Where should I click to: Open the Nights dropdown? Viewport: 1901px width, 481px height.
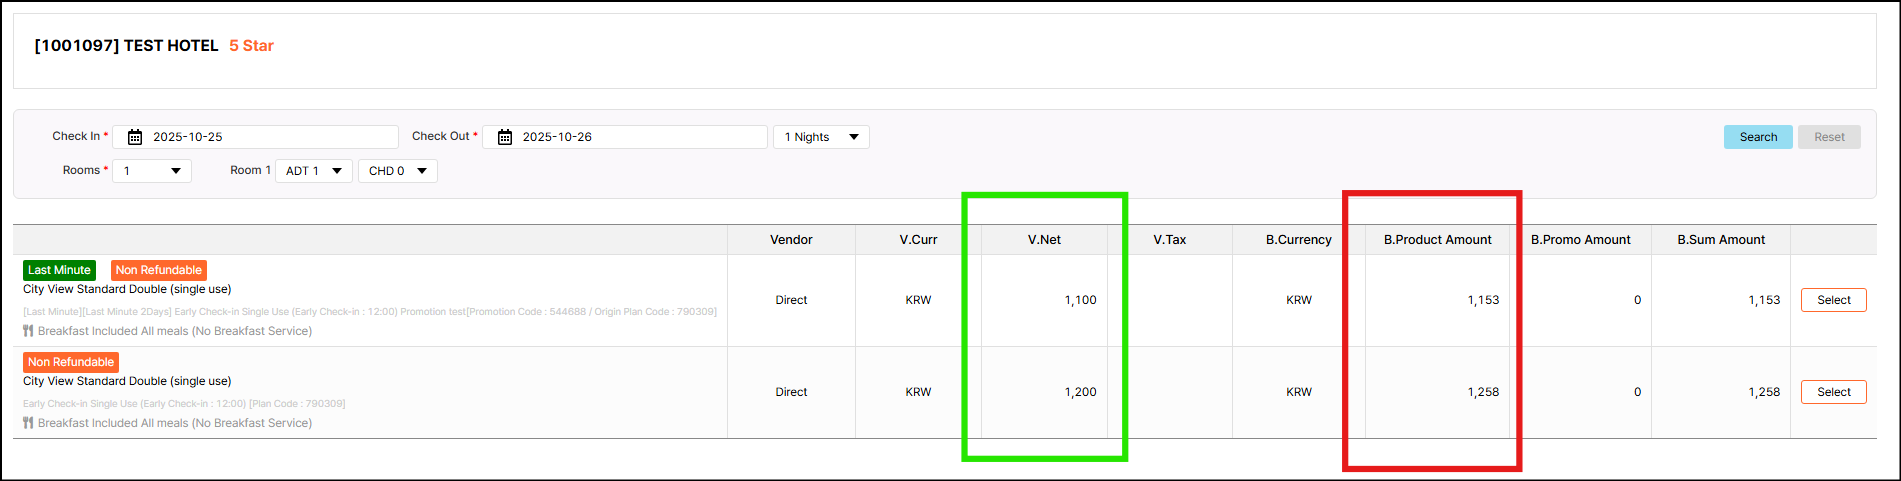coord(821,137)
